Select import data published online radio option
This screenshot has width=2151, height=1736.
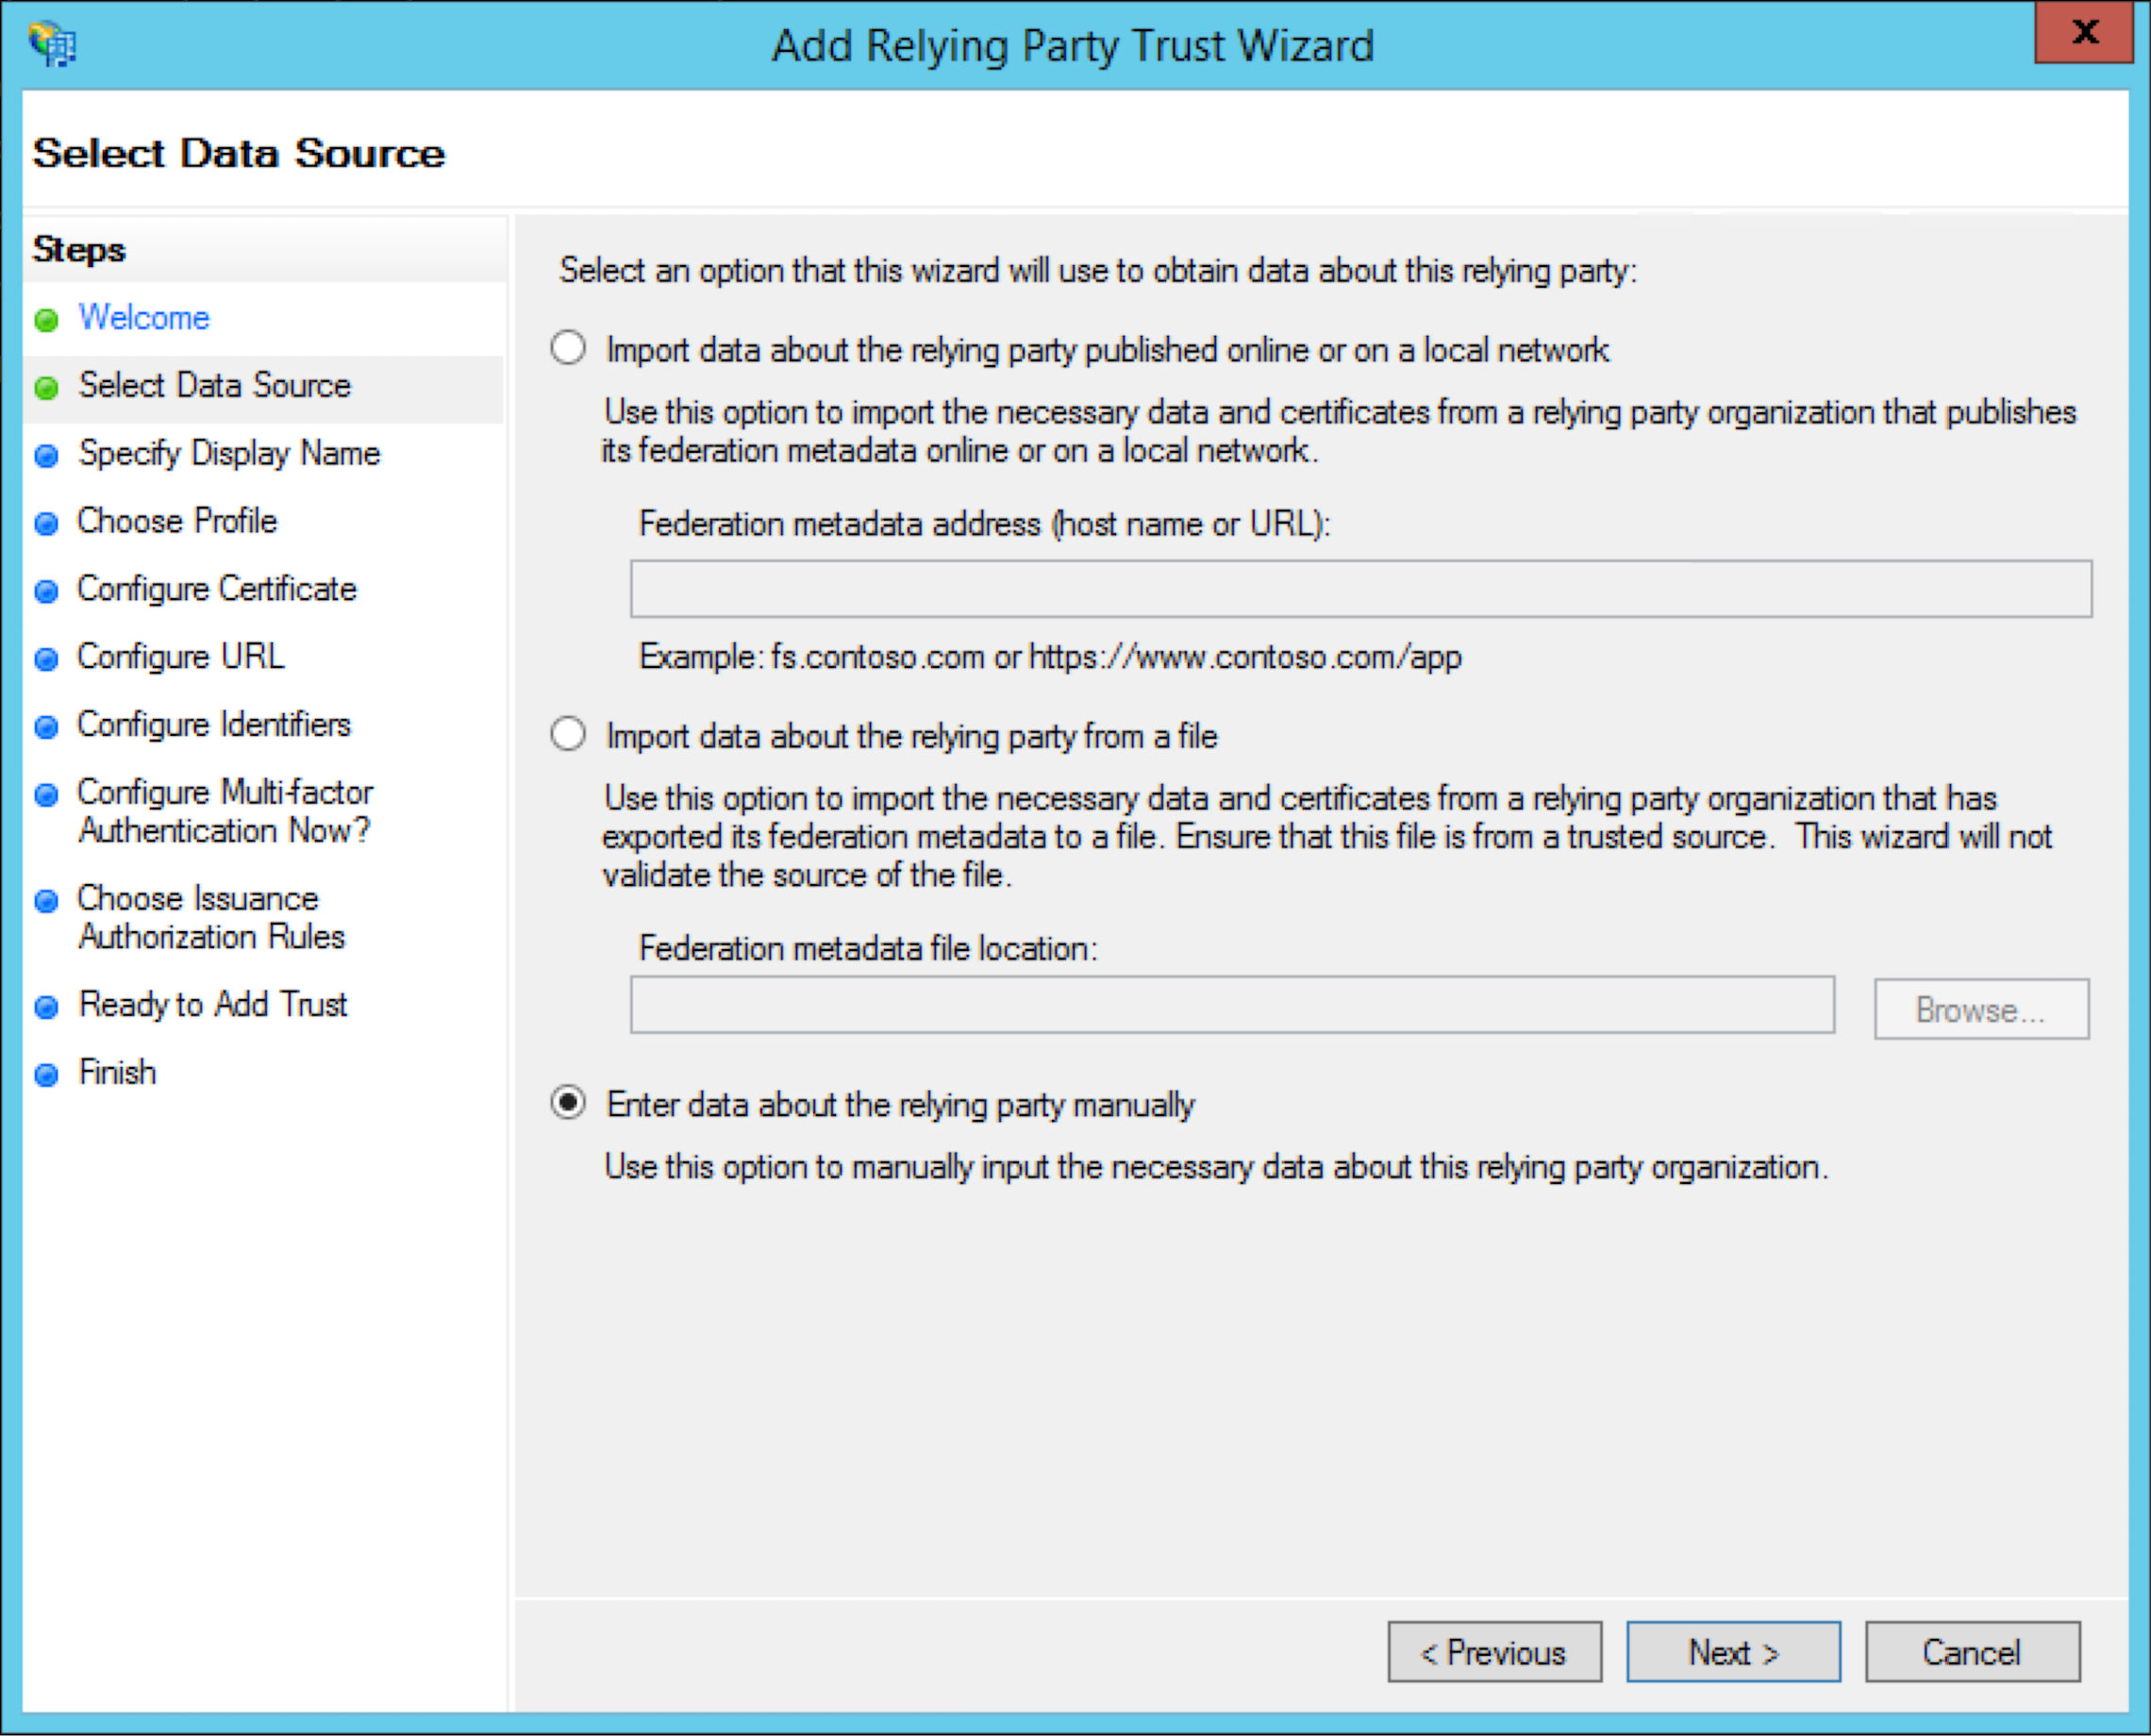pos(568,349)
